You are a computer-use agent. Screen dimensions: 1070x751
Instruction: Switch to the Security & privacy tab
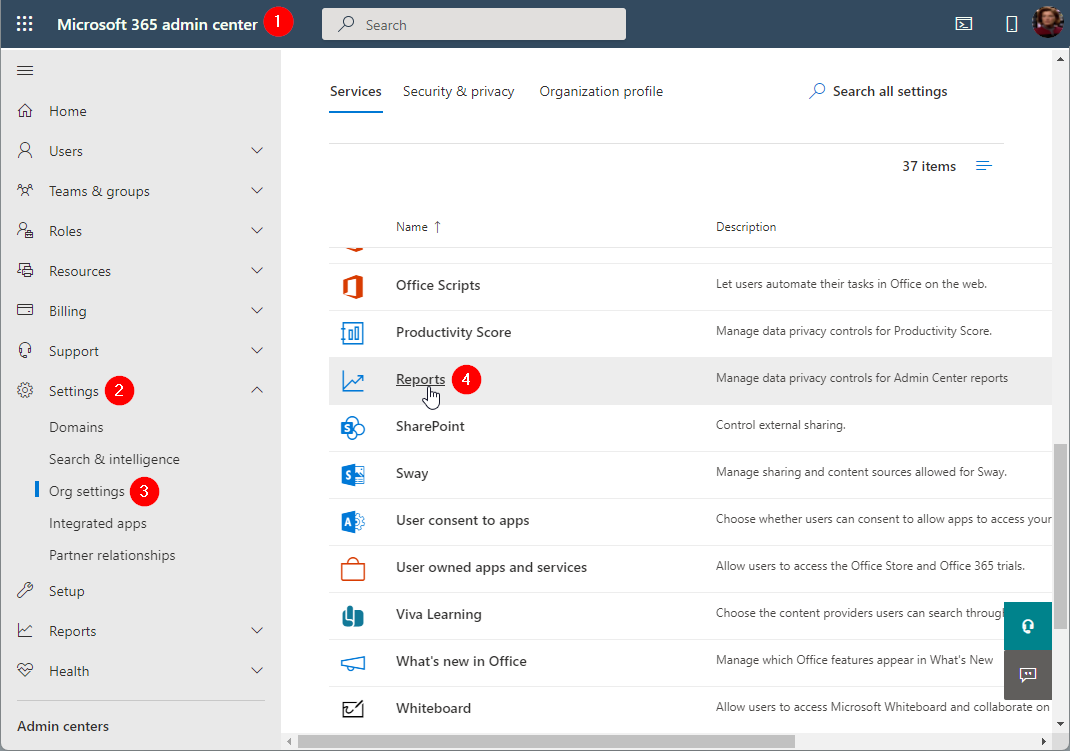(x=458, y=91)
